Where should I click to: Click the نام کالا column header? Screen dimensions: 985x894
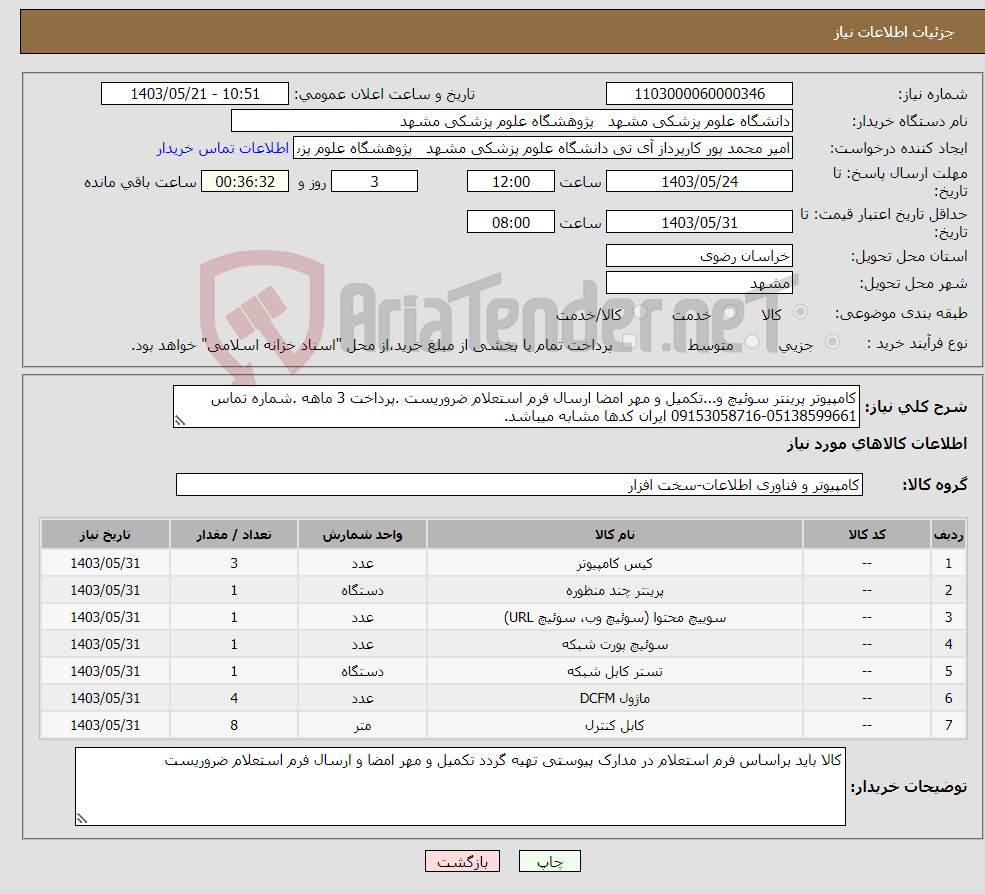[x=615, y=535]
